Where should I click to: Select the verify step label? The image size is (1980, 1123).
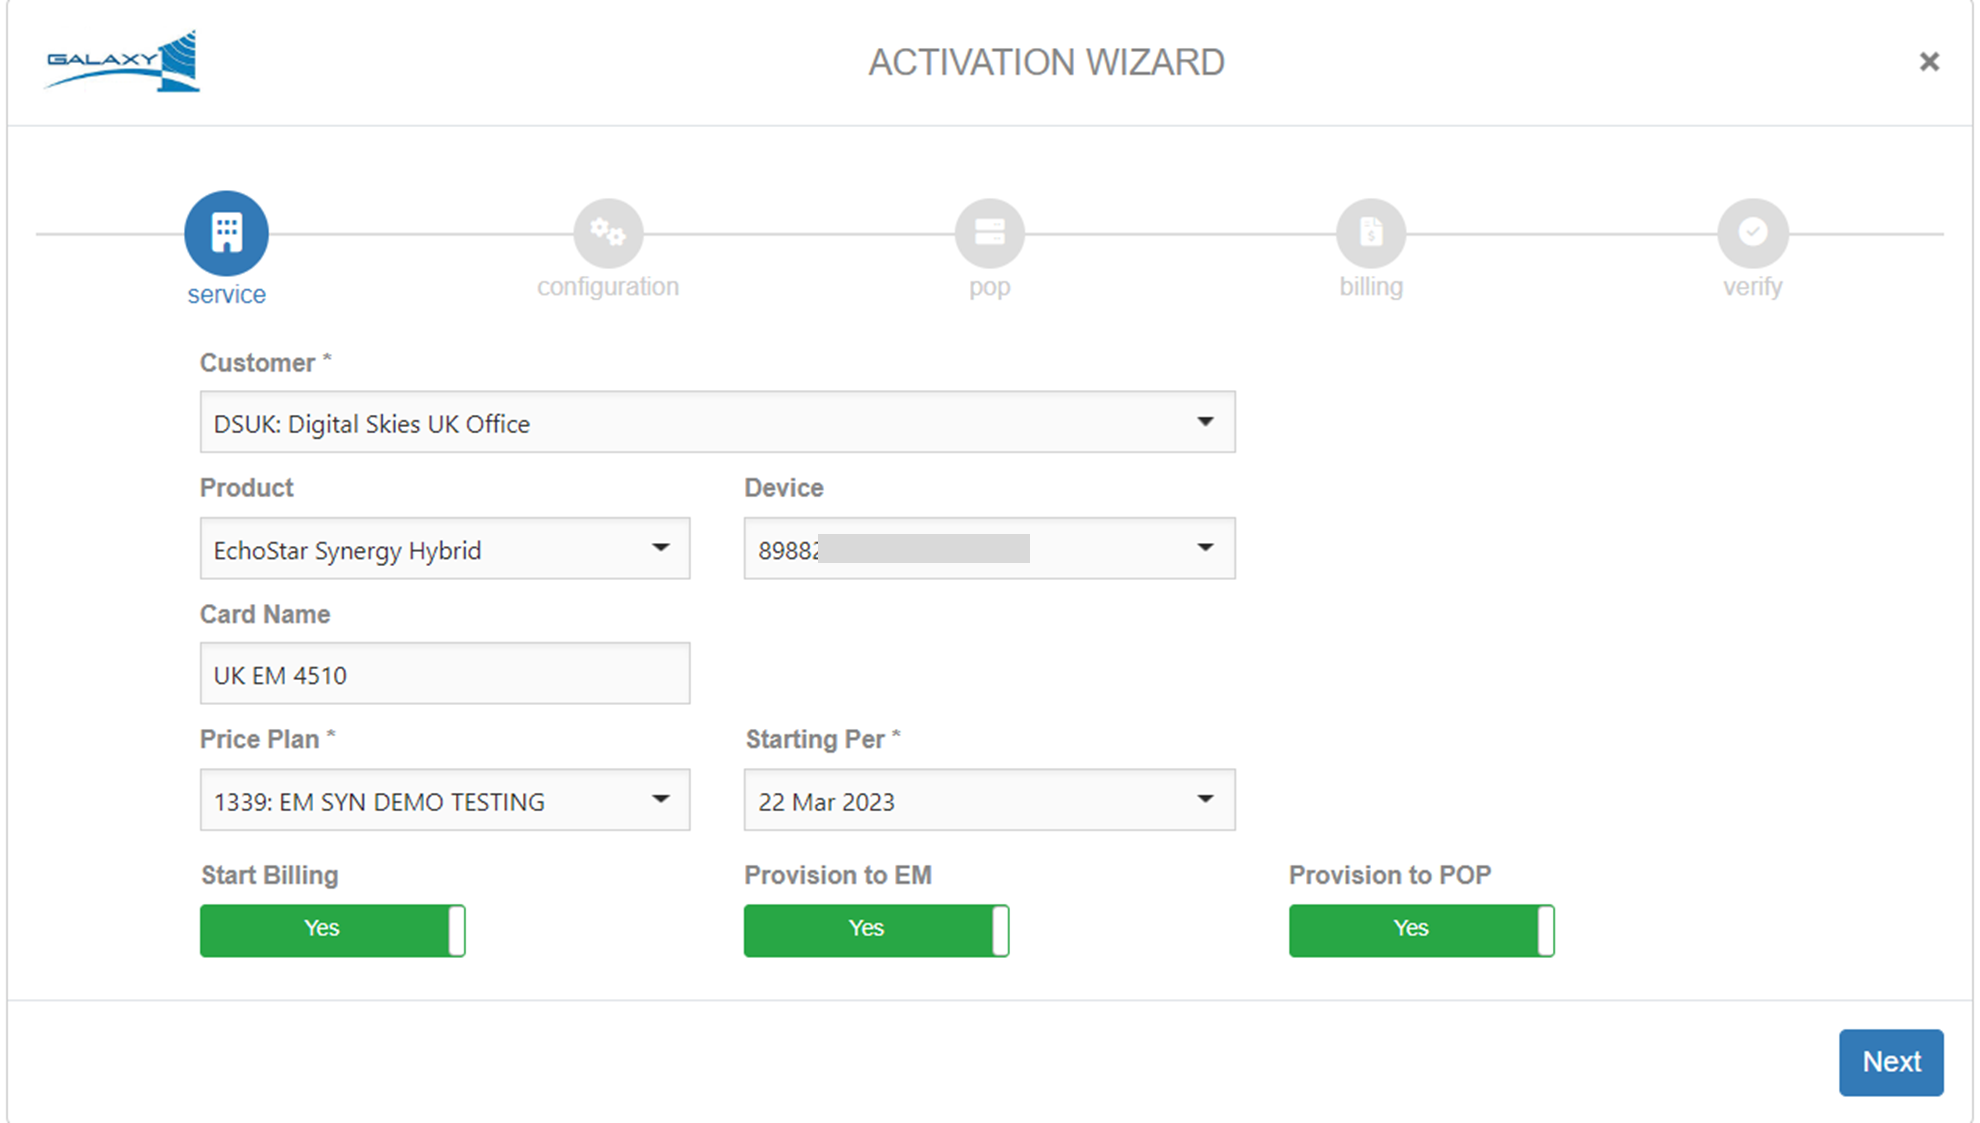pos(1752,287)
